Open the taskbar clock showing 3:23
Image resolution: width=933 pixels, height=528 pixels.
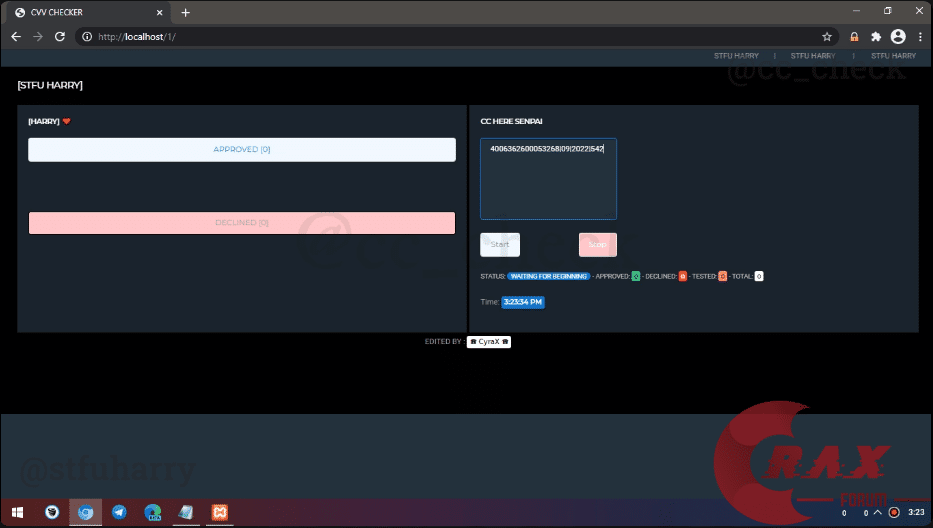click(916, 513)
